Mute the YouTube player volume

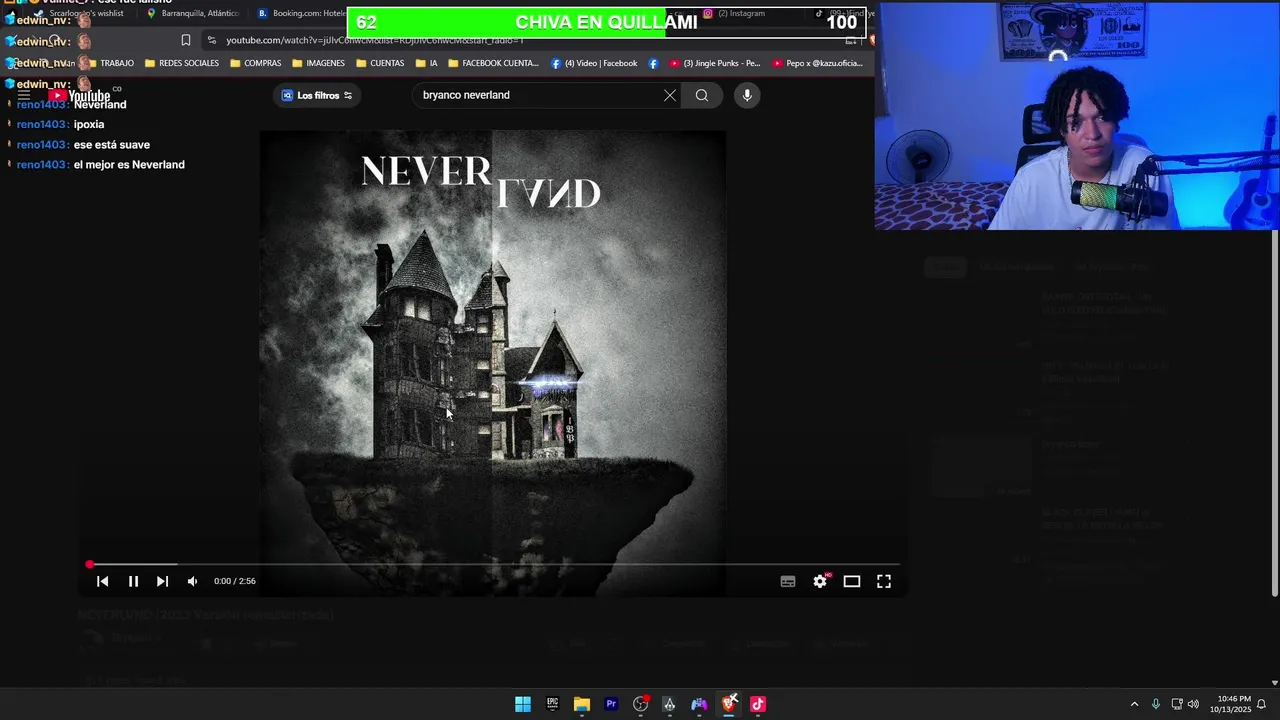(192, 581)
